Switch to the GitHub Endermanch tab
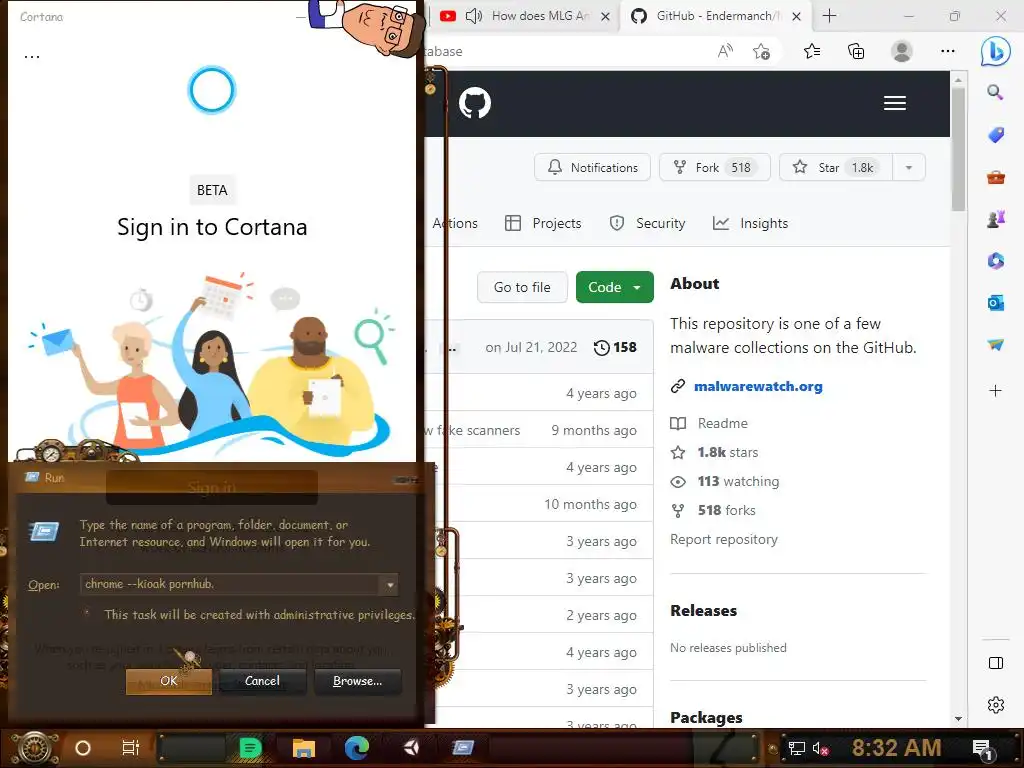Image resolution: width=1024 pixels, height=768 pixels. coord(718,16)
